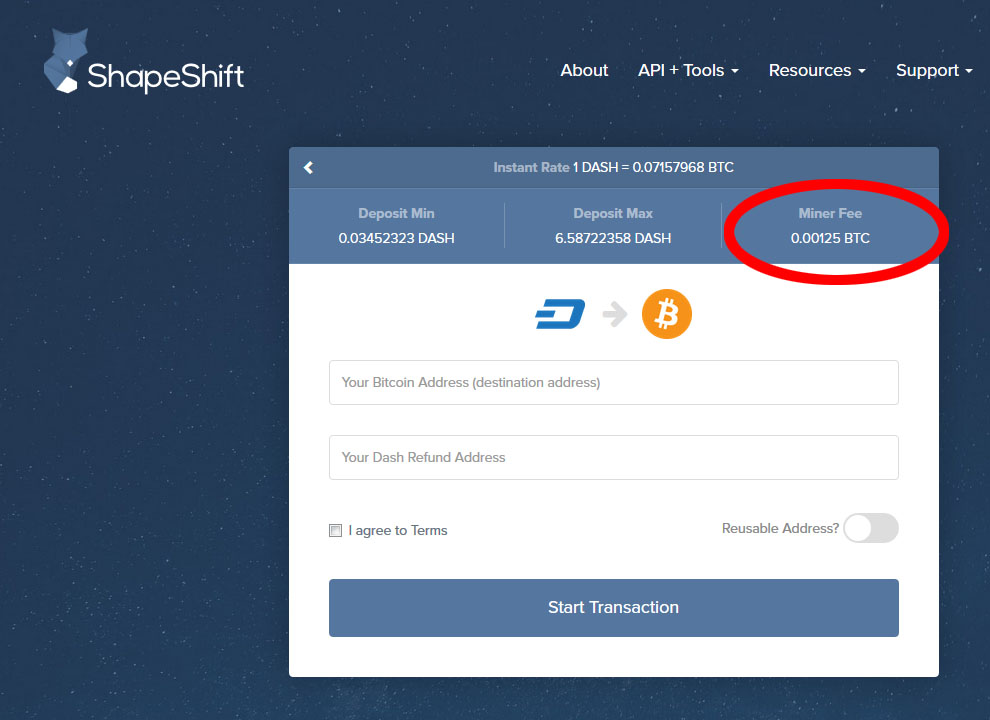
Task: Expand the Support dropdown menu
Action: click(934, 70)
